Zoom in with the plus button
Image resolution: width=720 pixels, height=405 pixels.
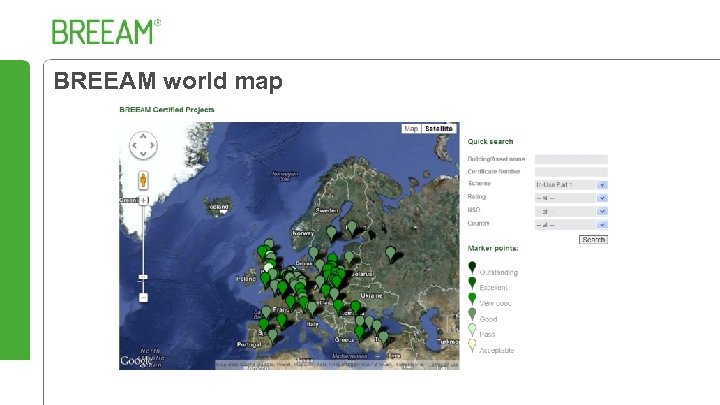(143, 200)
